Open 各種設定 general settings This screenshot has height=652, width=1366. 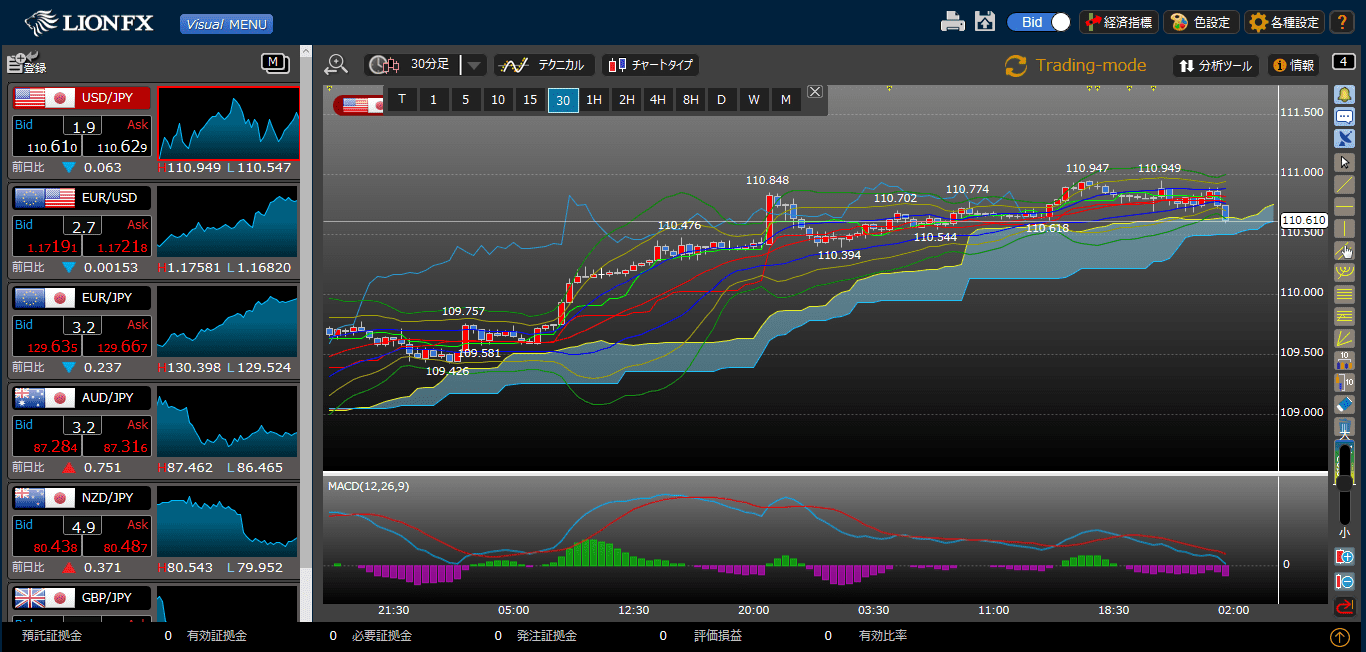pyautogui.click(x=1285, y=22)
